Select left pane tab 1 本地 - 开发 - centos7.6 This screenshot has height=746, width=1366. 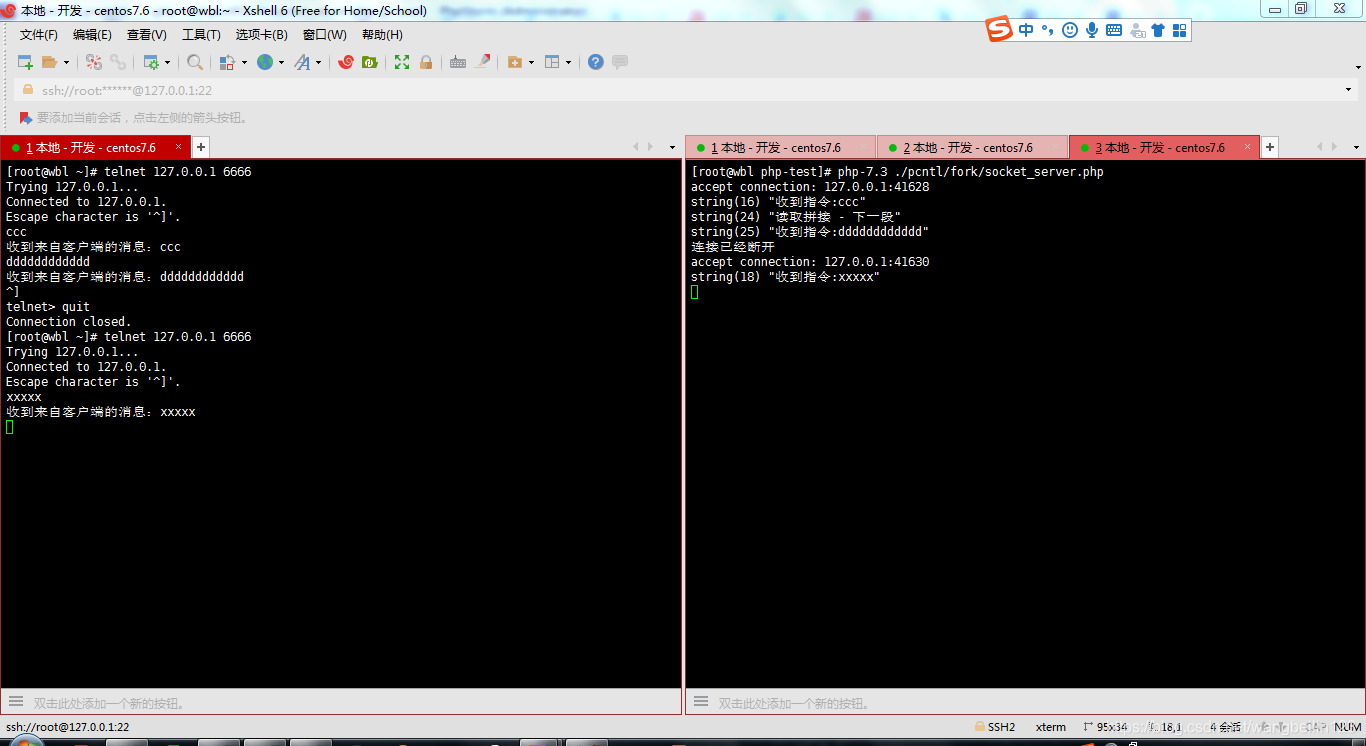tap(95, 147)
